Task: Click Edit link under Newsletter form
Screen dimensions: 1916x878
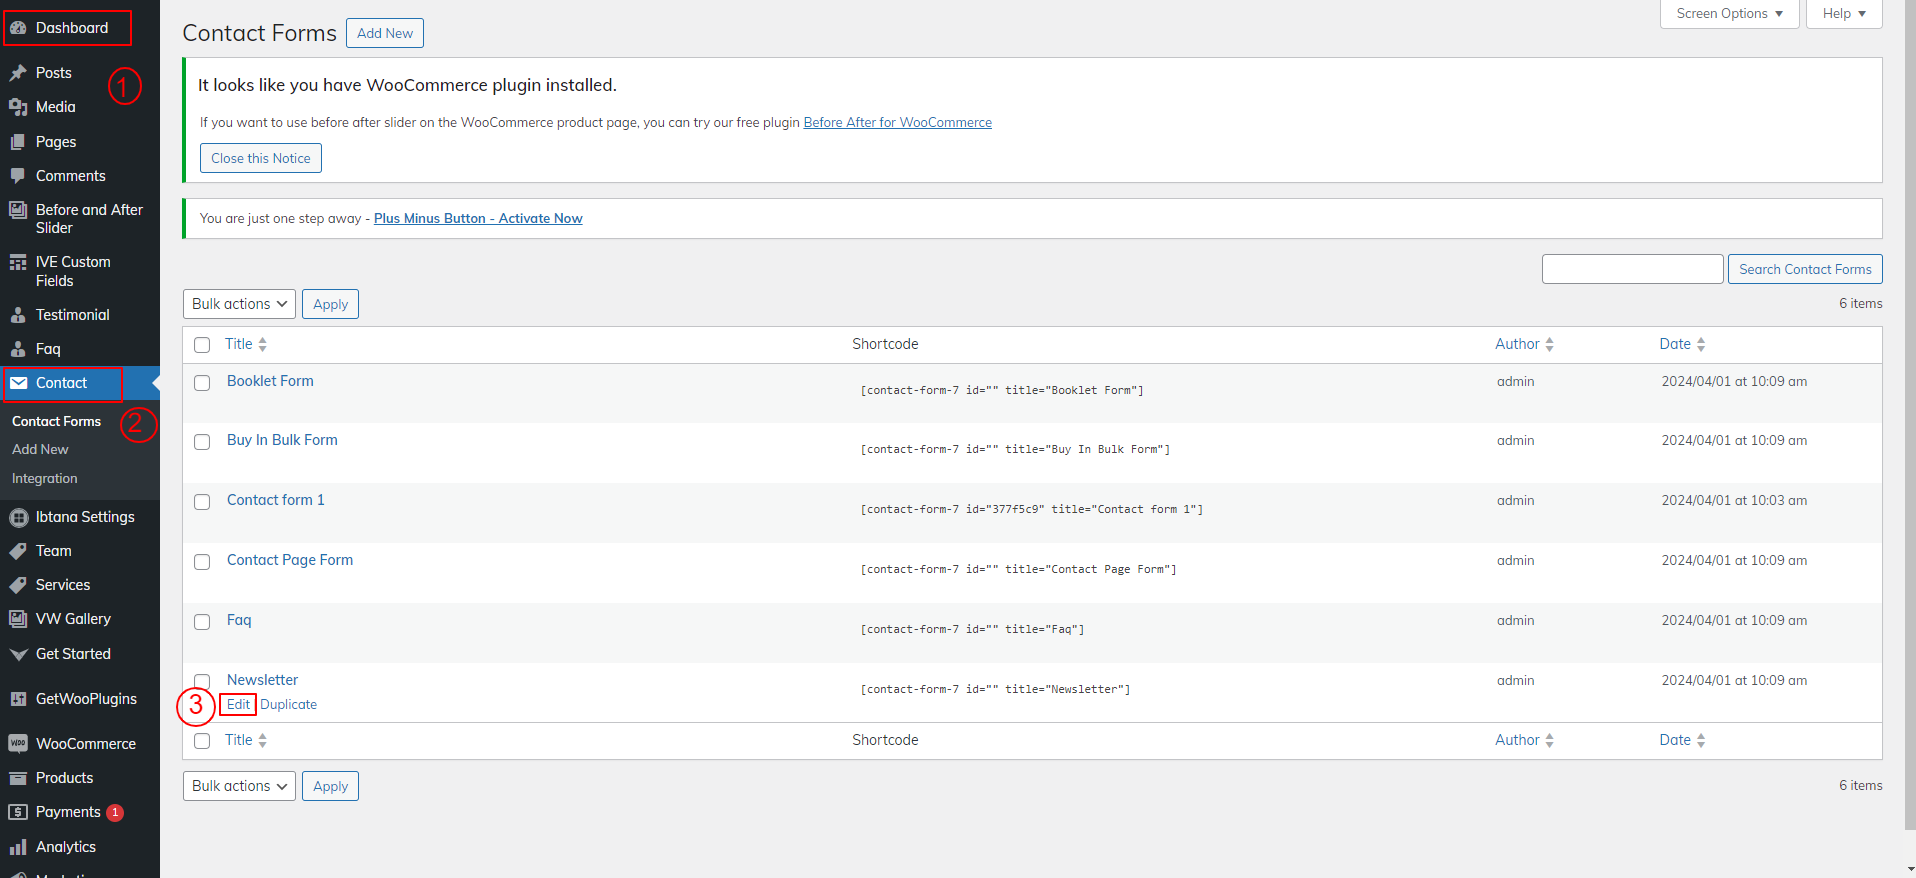Action: (x=238, y=705)
